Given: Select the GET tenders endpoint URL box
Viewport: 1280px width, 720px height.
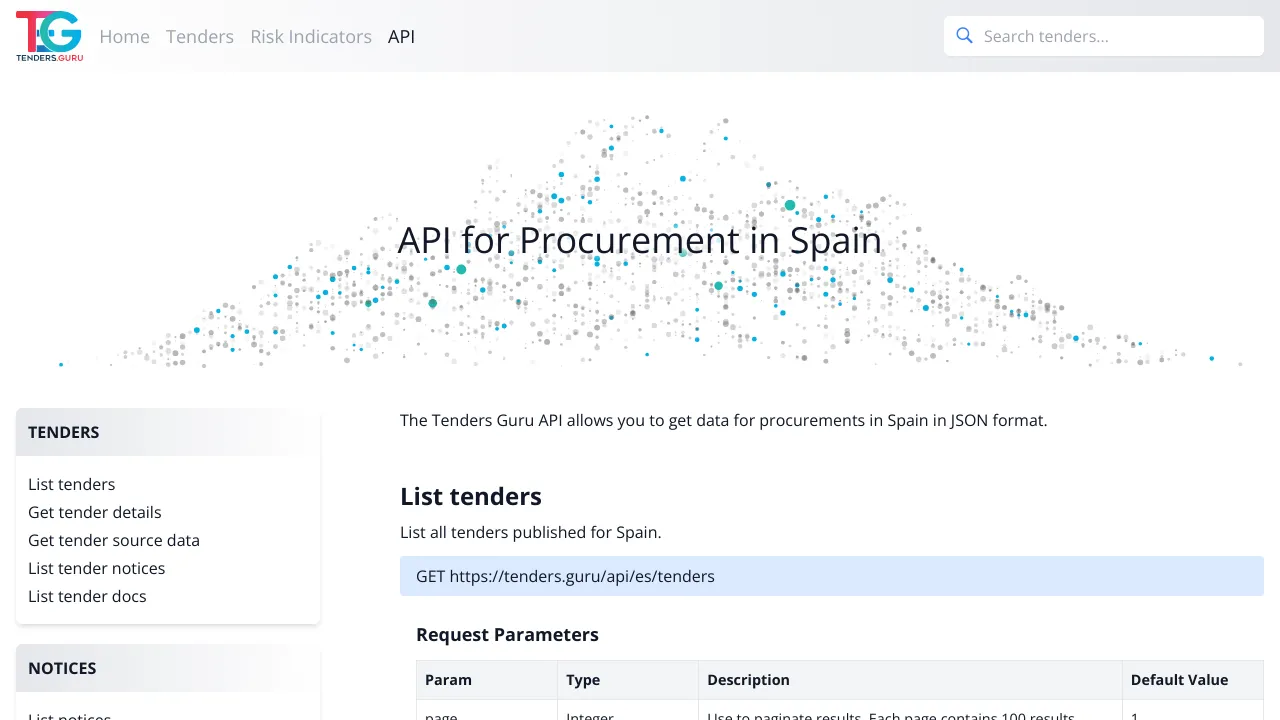Looking at the screenshot, I should click(832, 576).
